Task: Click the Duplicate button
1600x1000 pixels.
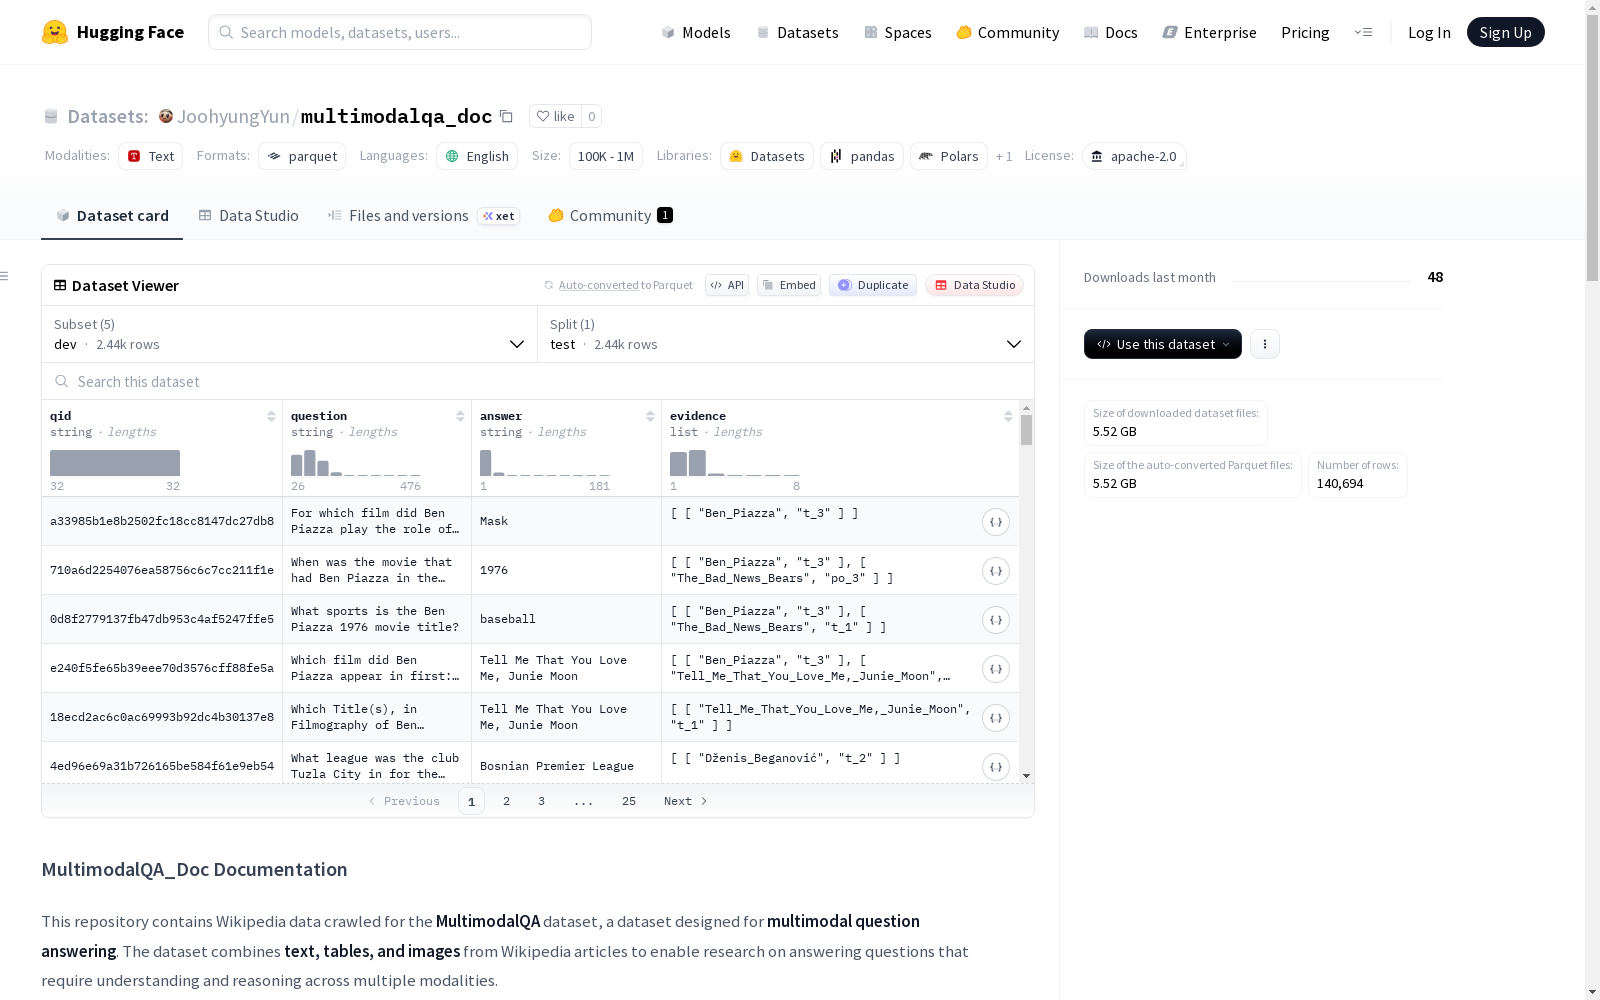Action: click(x=873, y=285)
